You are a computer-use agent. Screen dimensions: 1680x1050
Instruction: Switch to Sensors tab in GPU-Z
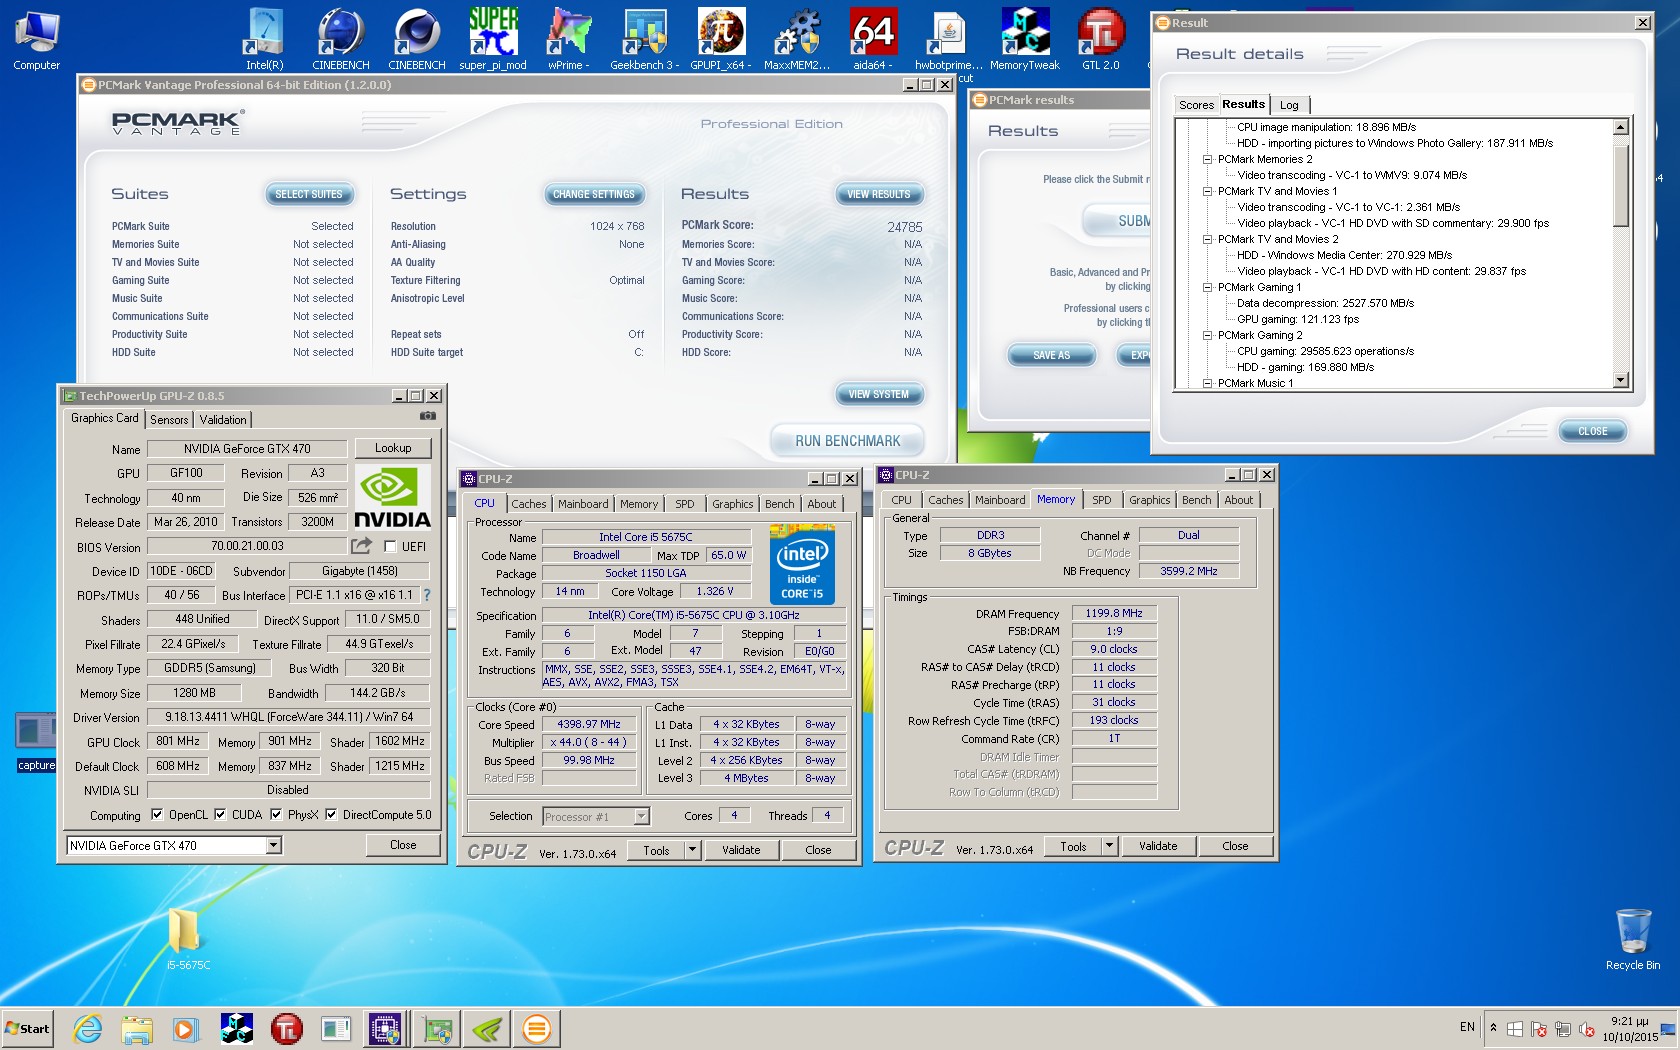tap(169, 419)
